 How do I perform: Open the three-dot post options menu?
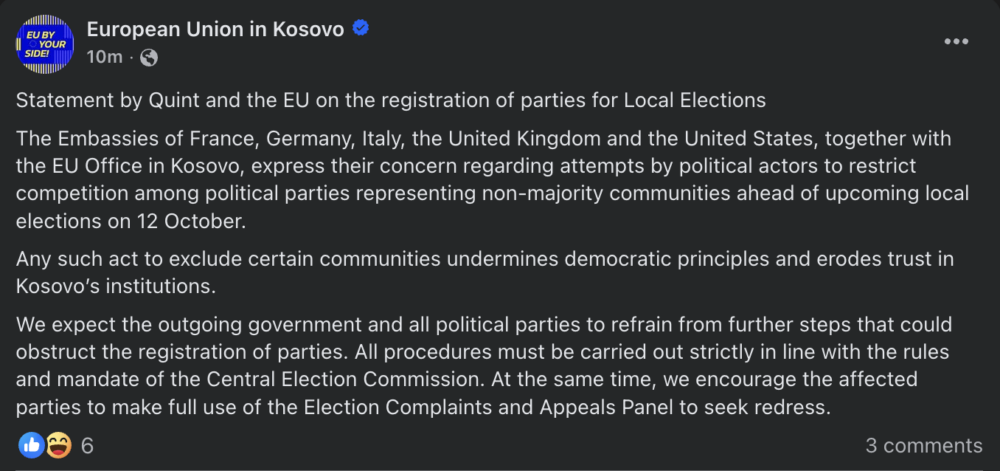click(956, 42)
